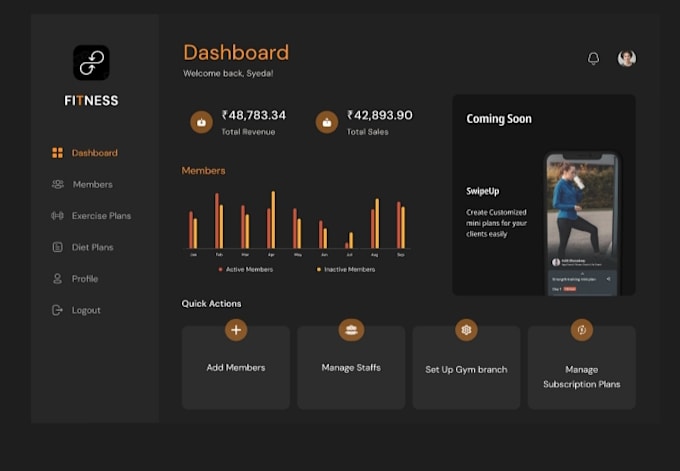
Task: Click the Total Sales label
Action: point(367,132)
